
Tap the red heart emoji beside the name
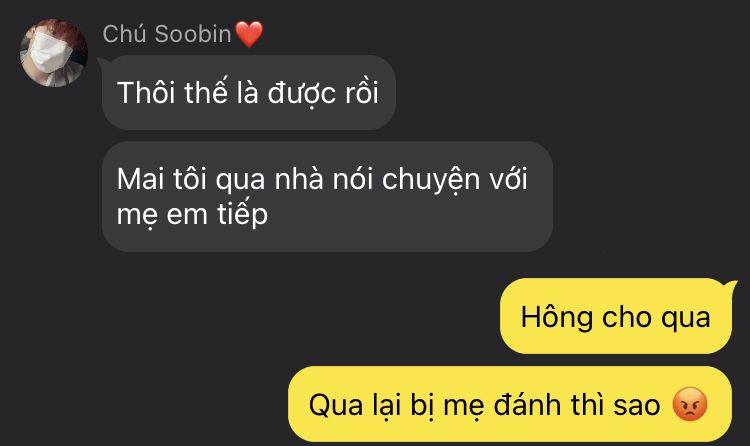coord(249,34)
